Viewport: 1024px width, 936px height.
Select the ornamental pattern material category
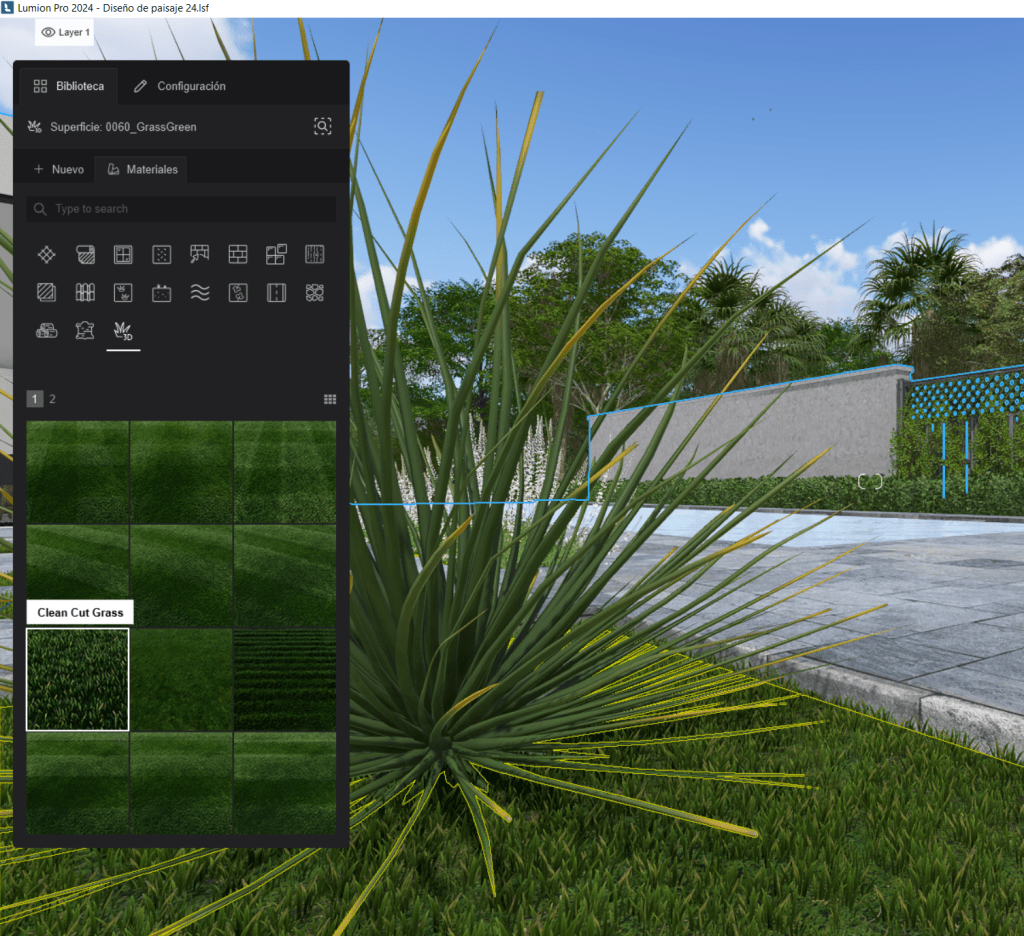click(x=313, y=292)
